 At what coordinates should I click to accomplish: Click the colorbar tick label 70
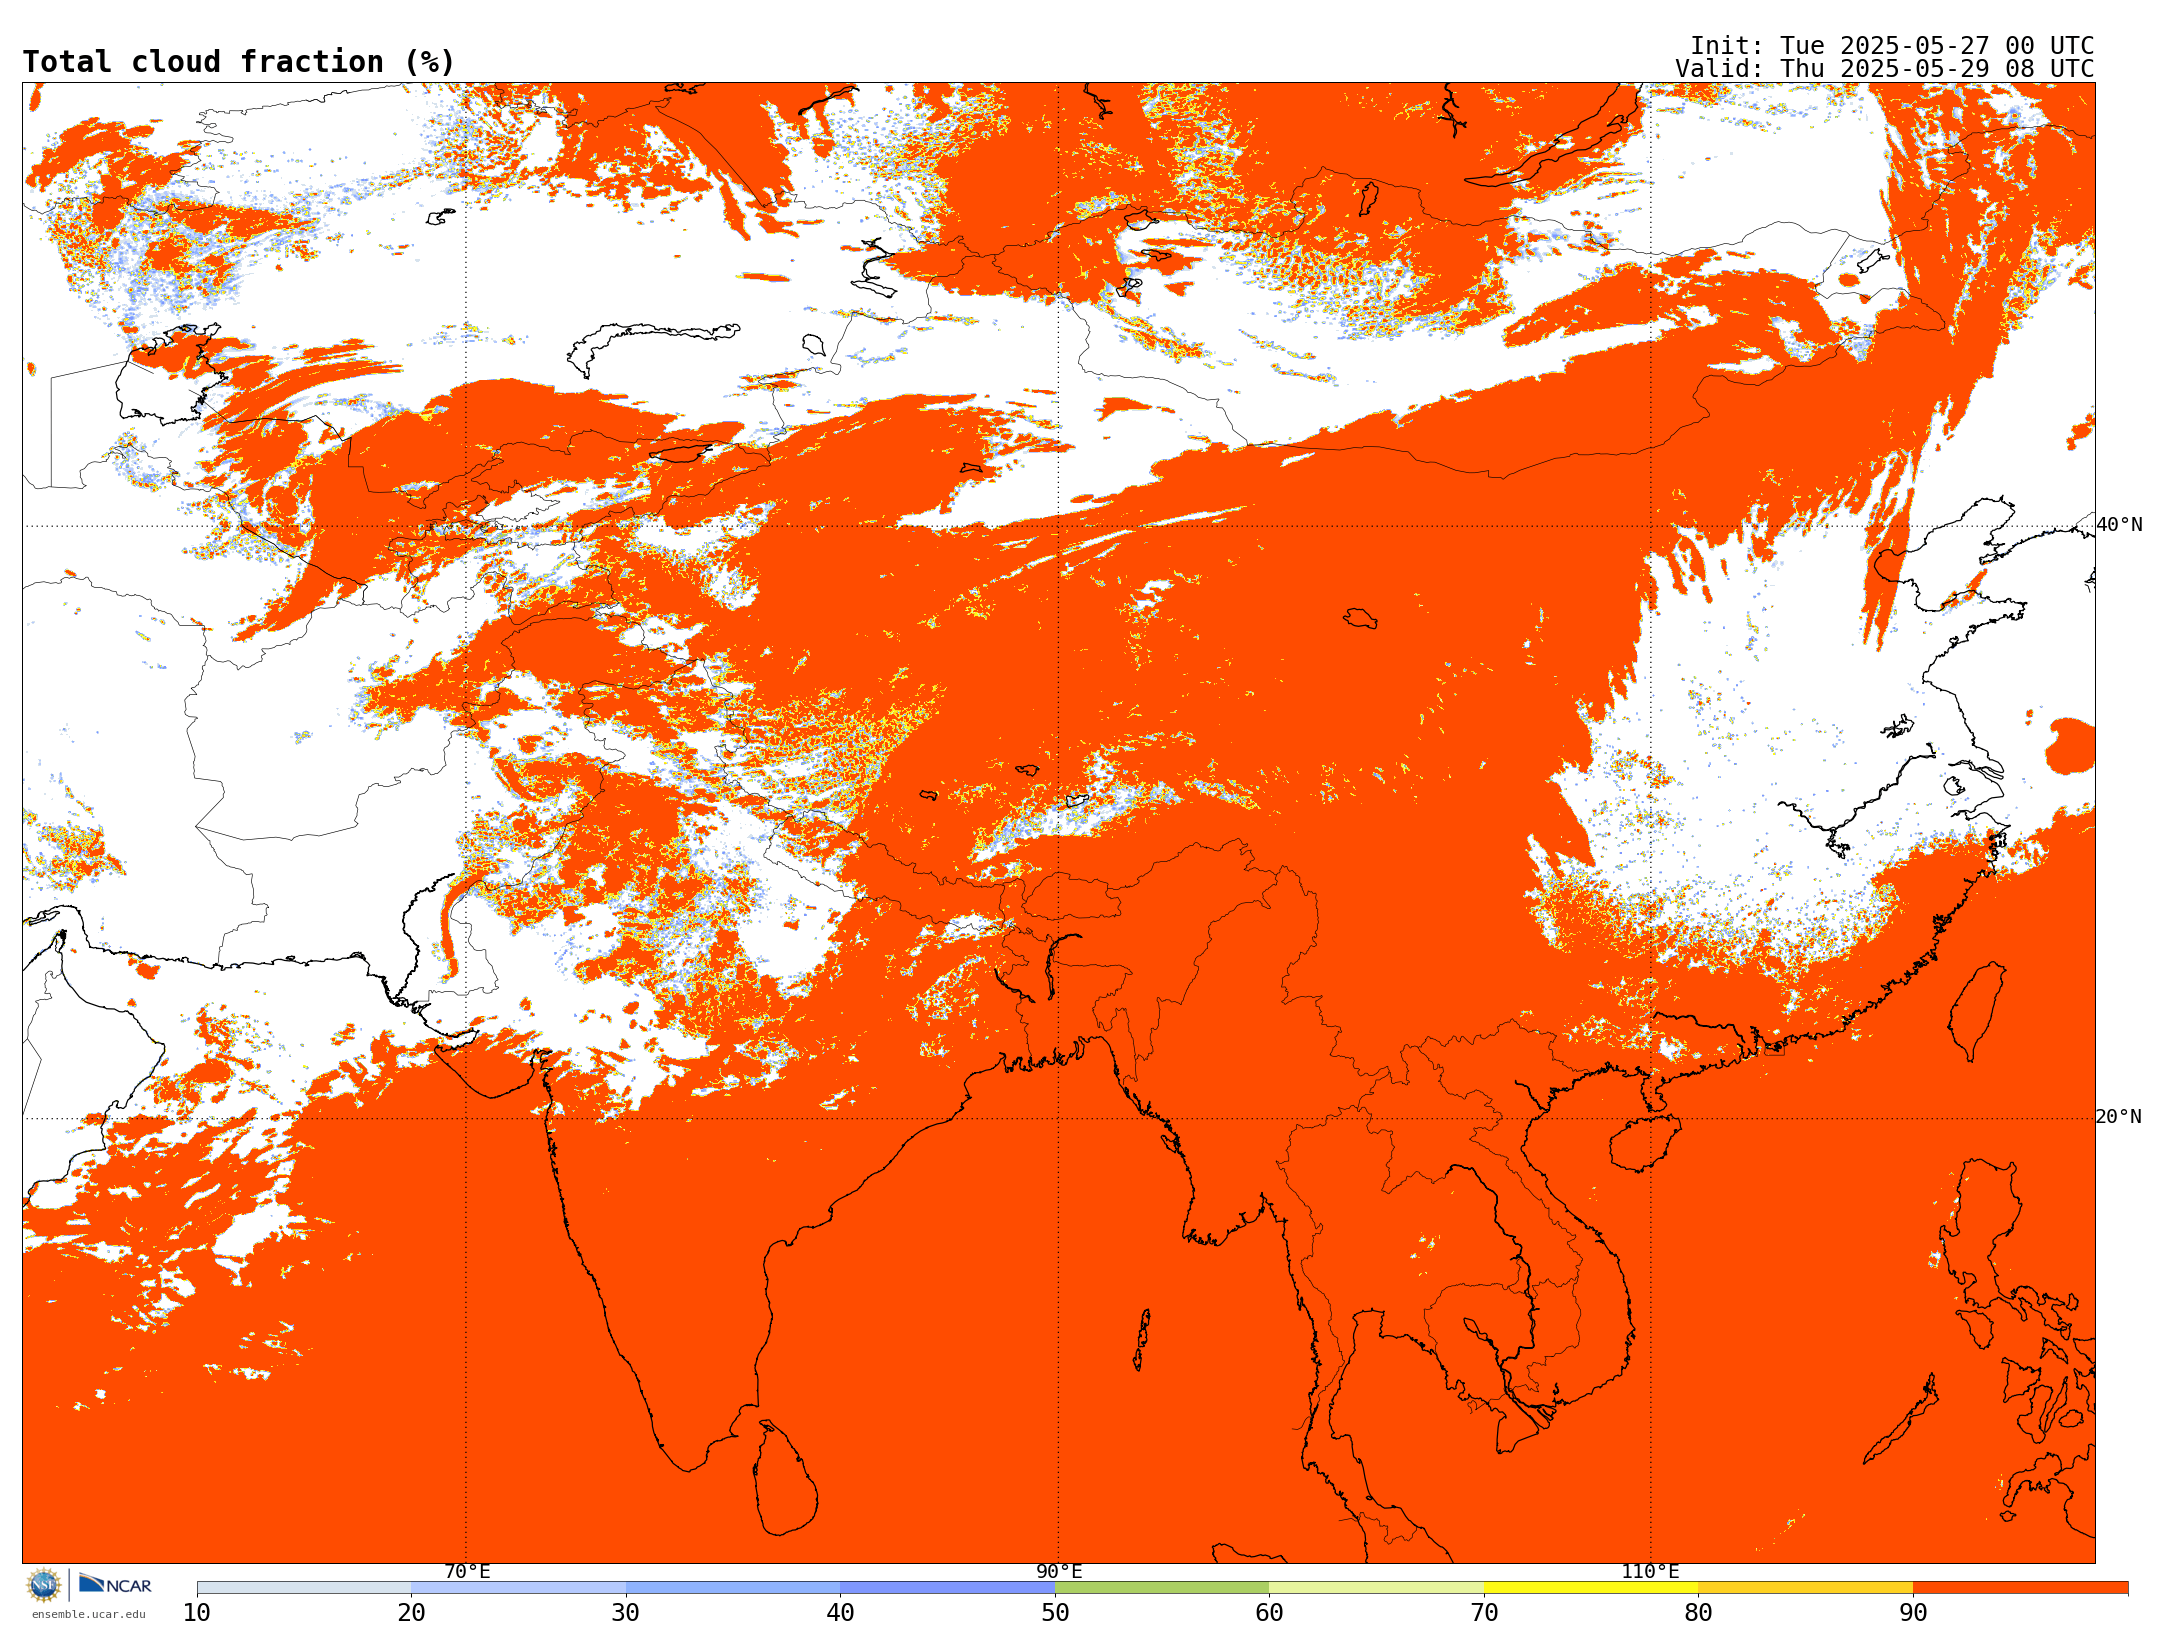coord(1484,1613)
